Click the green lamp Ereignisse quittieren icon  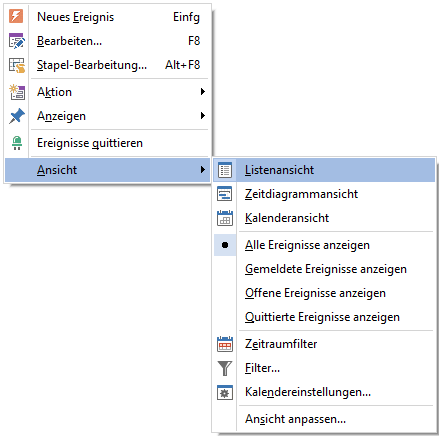point(17,143)
